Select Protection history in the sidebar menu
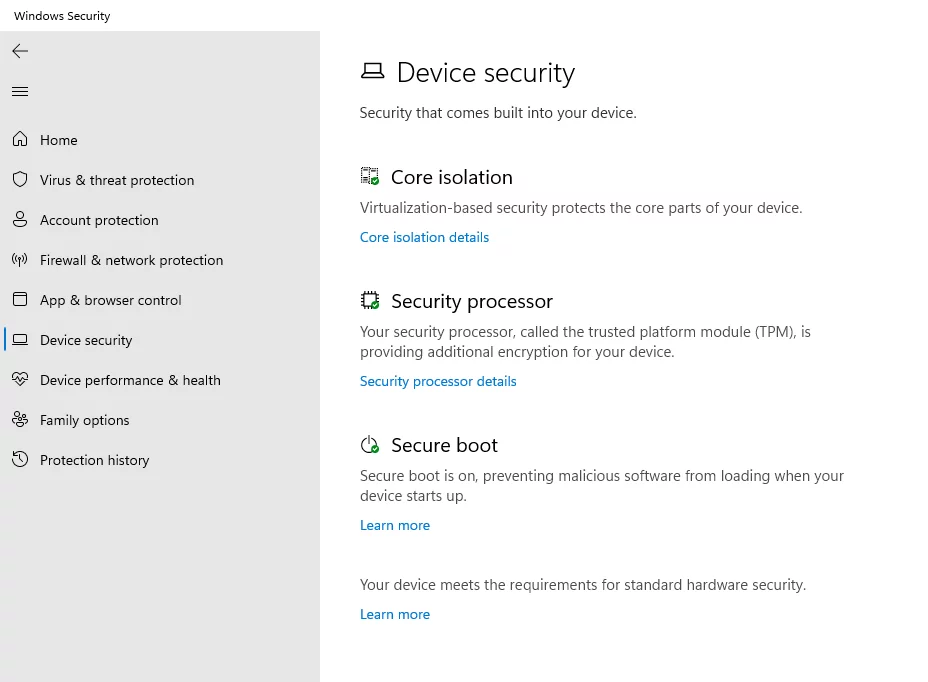This screenshot has height=682, width=928. (95, 460)
